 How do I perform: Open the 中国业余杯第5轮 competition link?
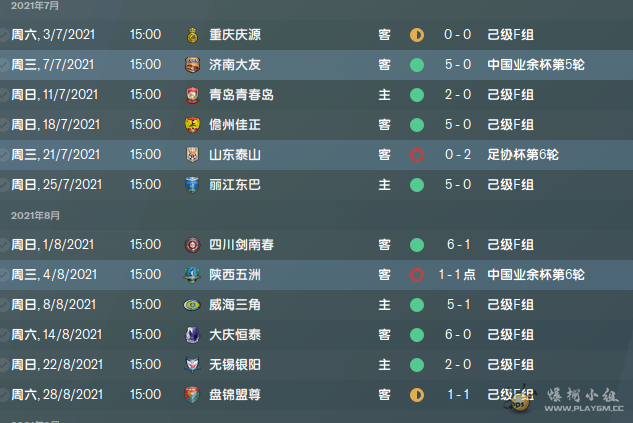[535, 65]
